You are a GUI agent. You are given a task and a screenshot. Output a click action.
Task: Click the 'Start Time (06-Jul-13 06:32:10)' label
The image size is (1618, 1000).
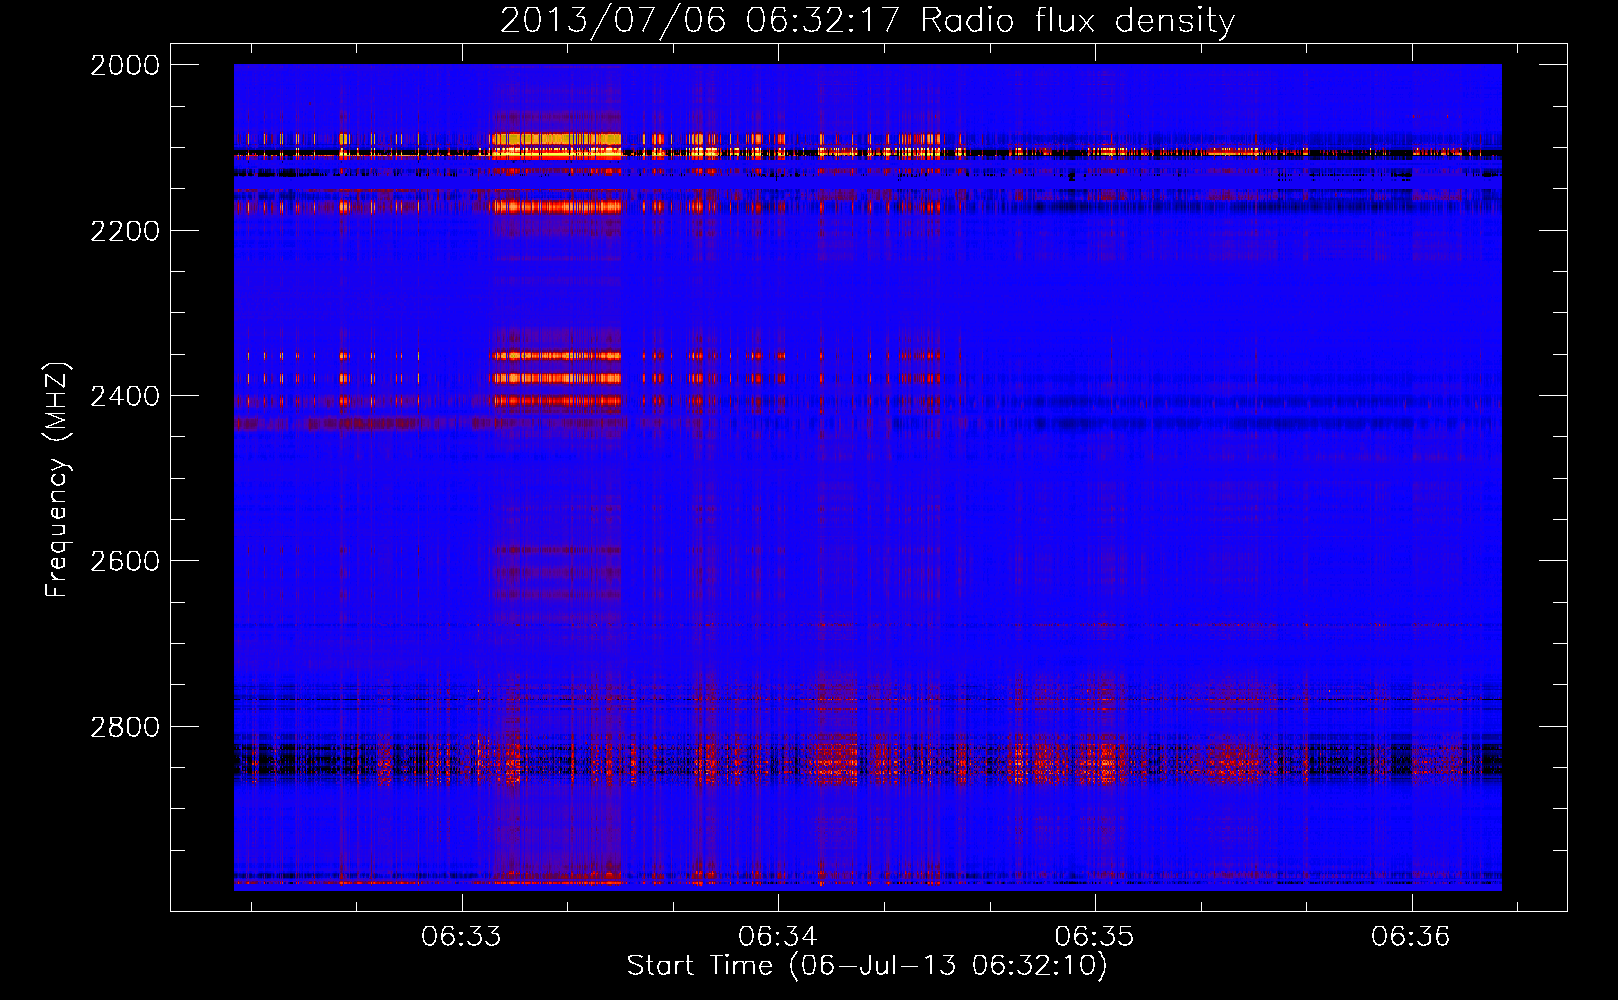tap(867, 966)
